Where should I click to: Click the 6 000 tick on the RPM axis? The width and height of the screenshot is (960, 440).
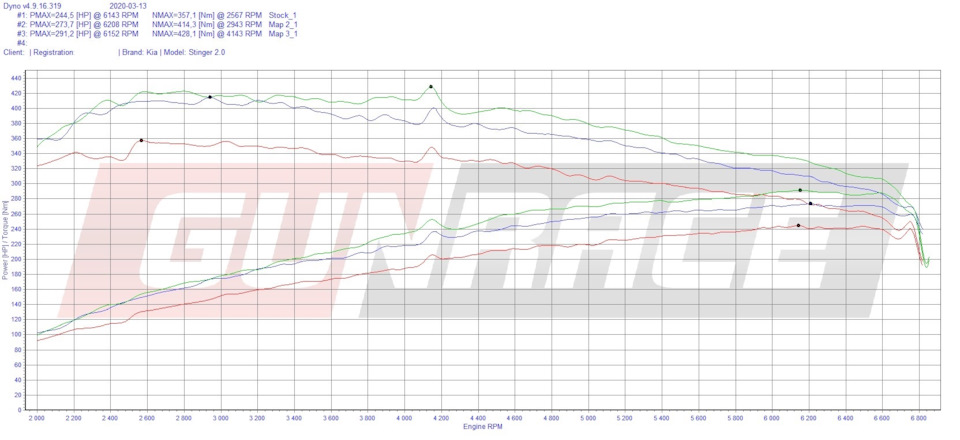click(771, 418)
